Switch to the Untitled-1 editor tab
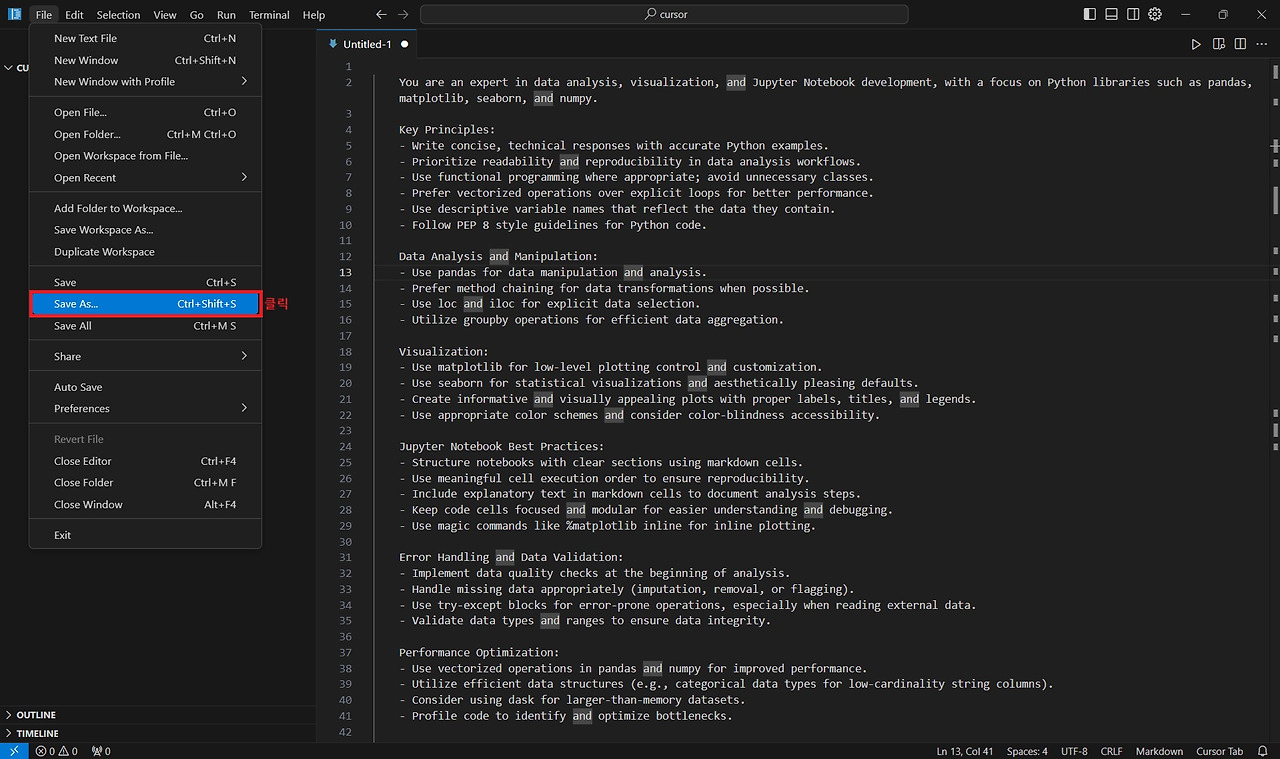1280x759 pixels. tap(367, 44)
